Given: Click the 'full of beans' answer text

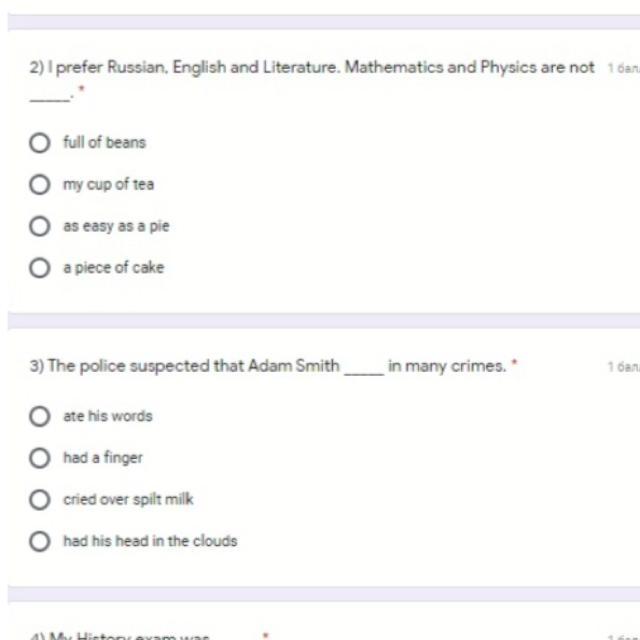Looking at the screenshot, I should click(x=104, y=143).
